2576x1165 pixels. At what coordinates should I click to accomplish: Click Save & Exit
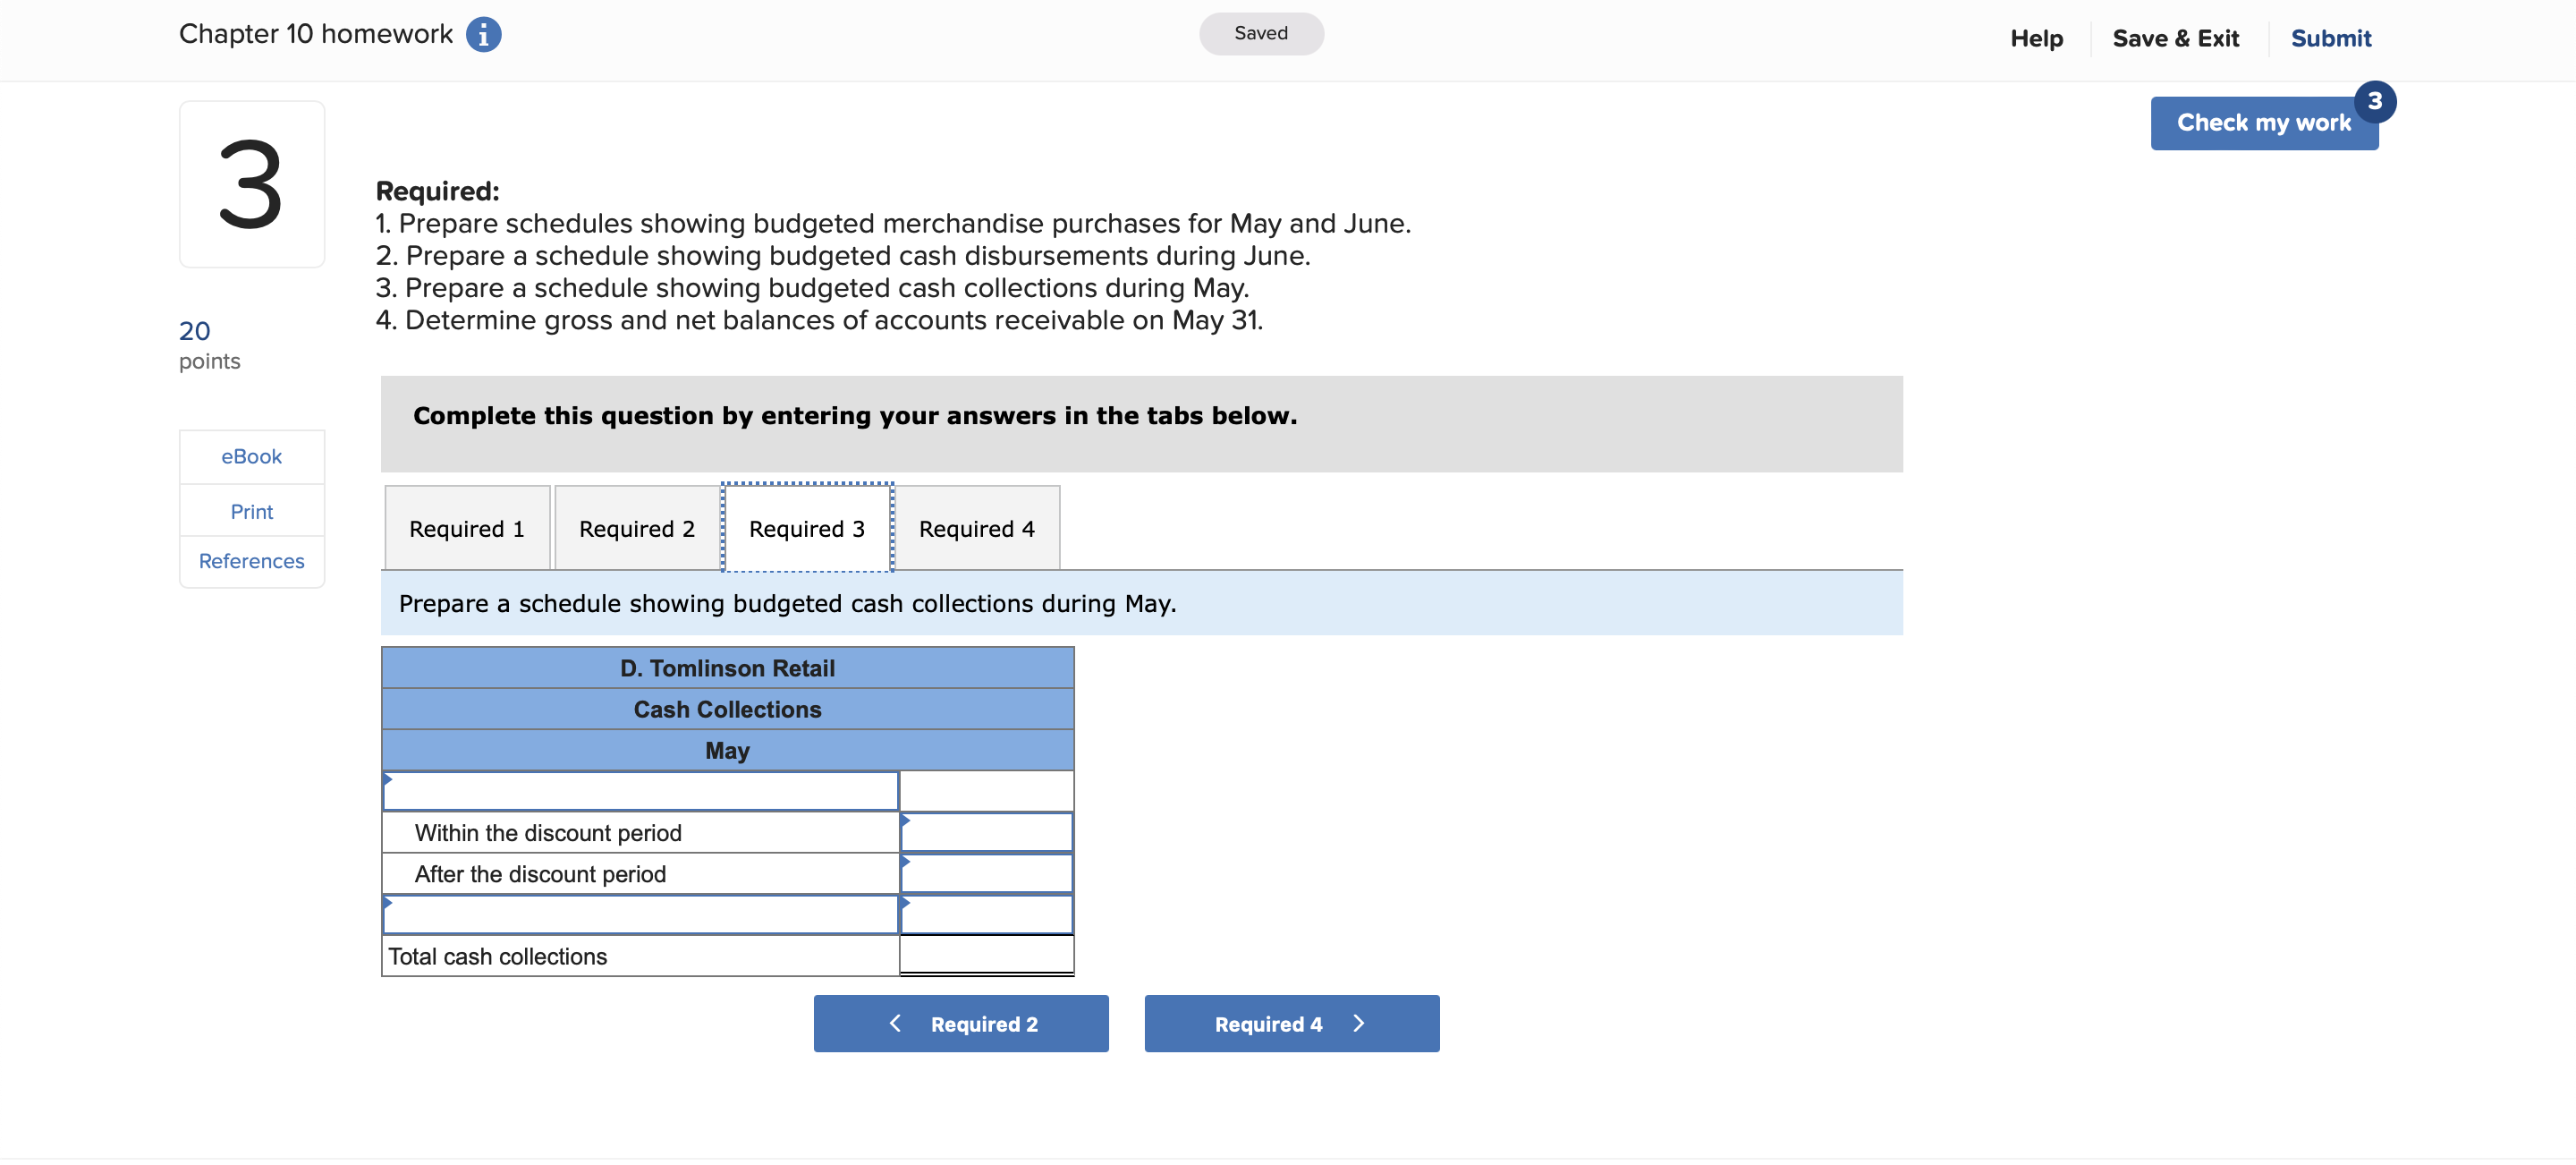tap(2175, 38)
